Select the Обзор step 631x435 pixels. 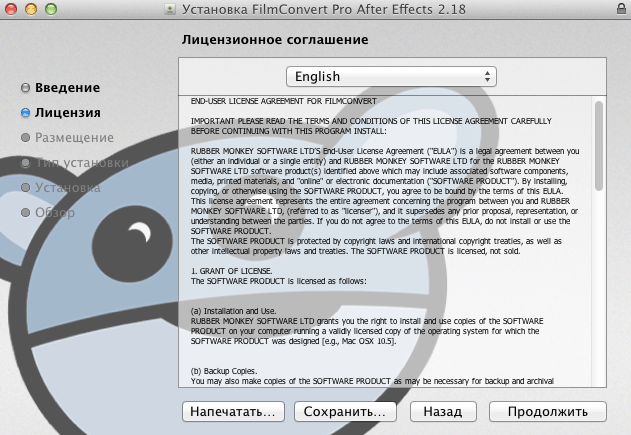click(x=55, y=212)
